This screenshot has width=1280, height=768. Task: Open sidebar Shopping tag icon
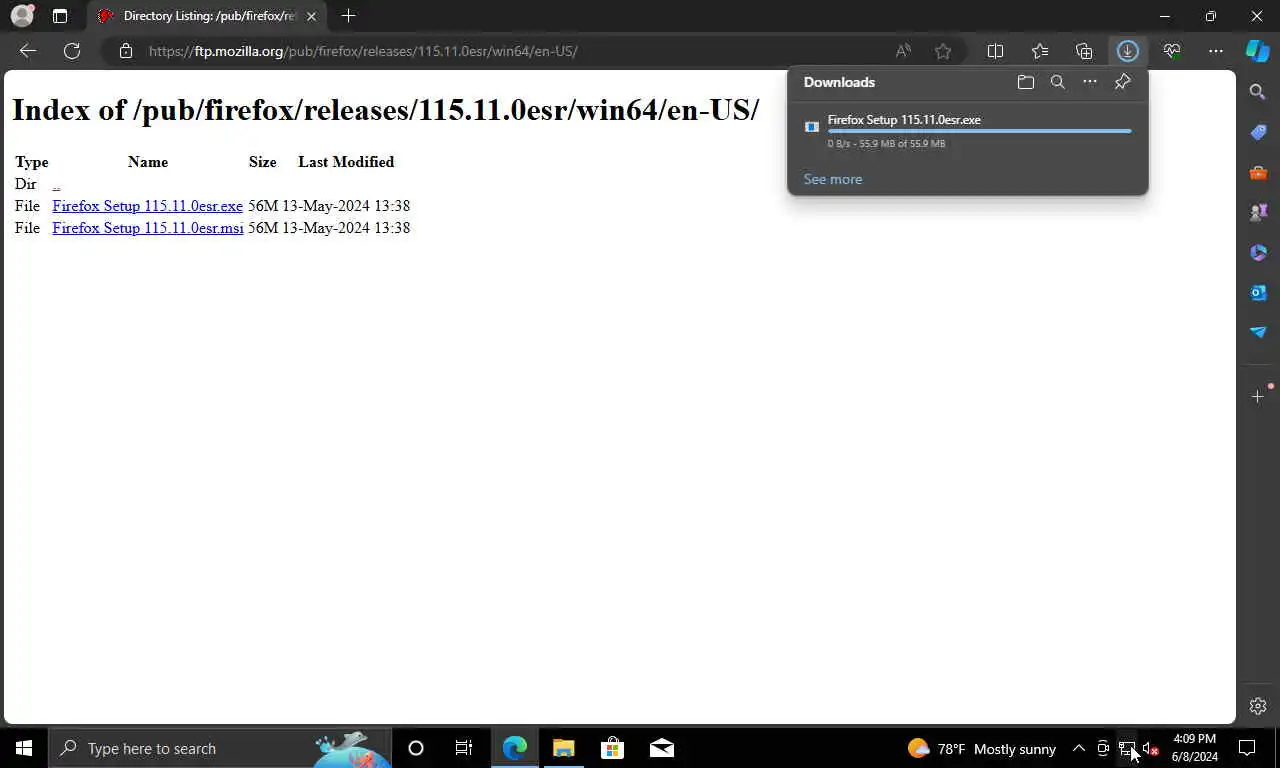click(x=1258, y=132)
